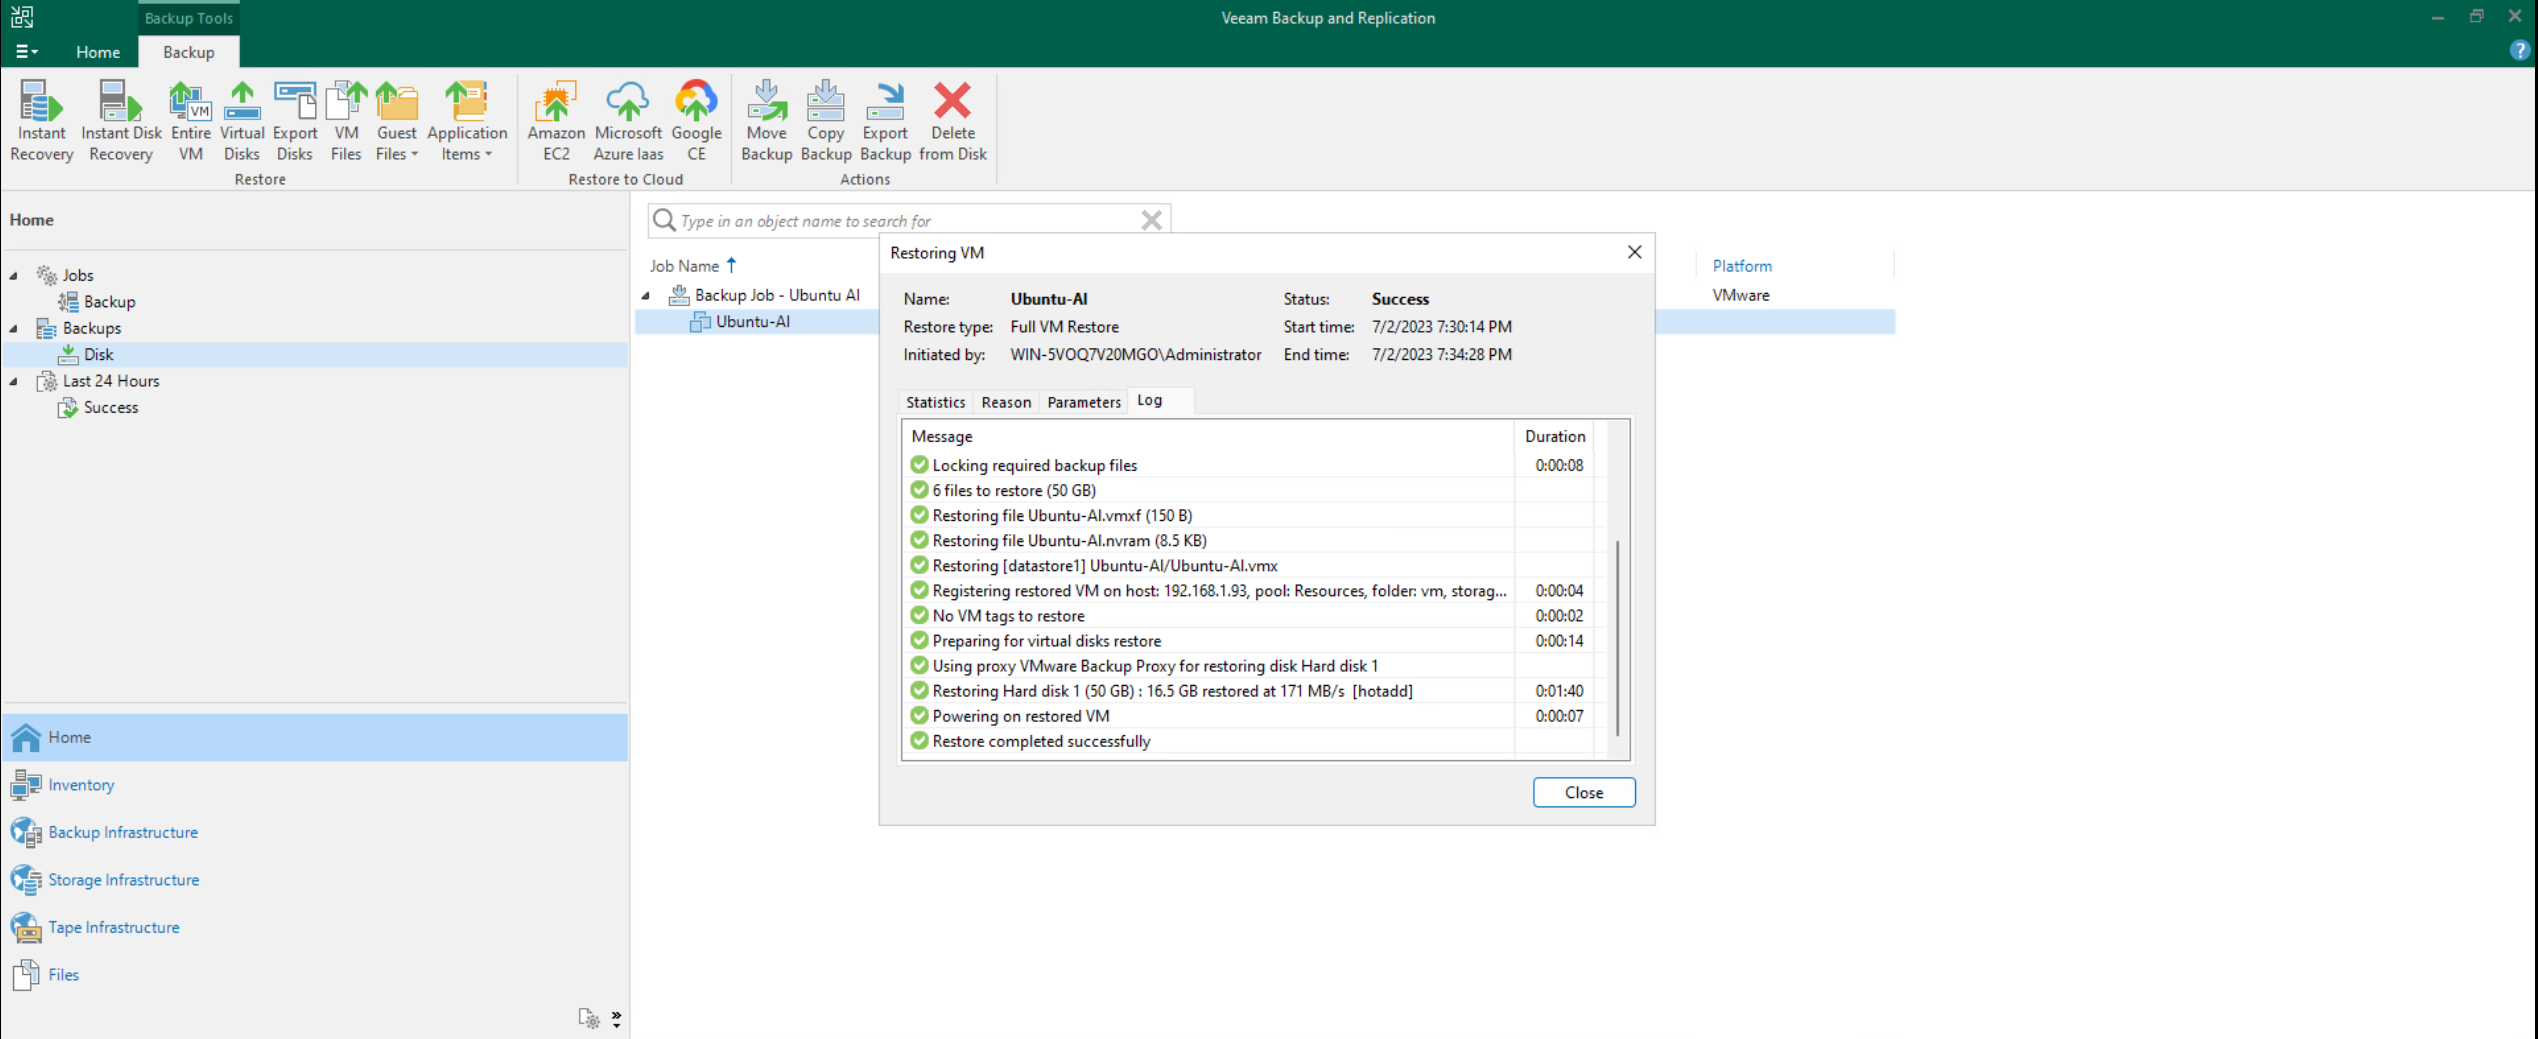The width and height of the screenshot is (2538, 1039).
Task: Choose Microsoft Azure IaaS restore
Action: (x=628, y=121)
